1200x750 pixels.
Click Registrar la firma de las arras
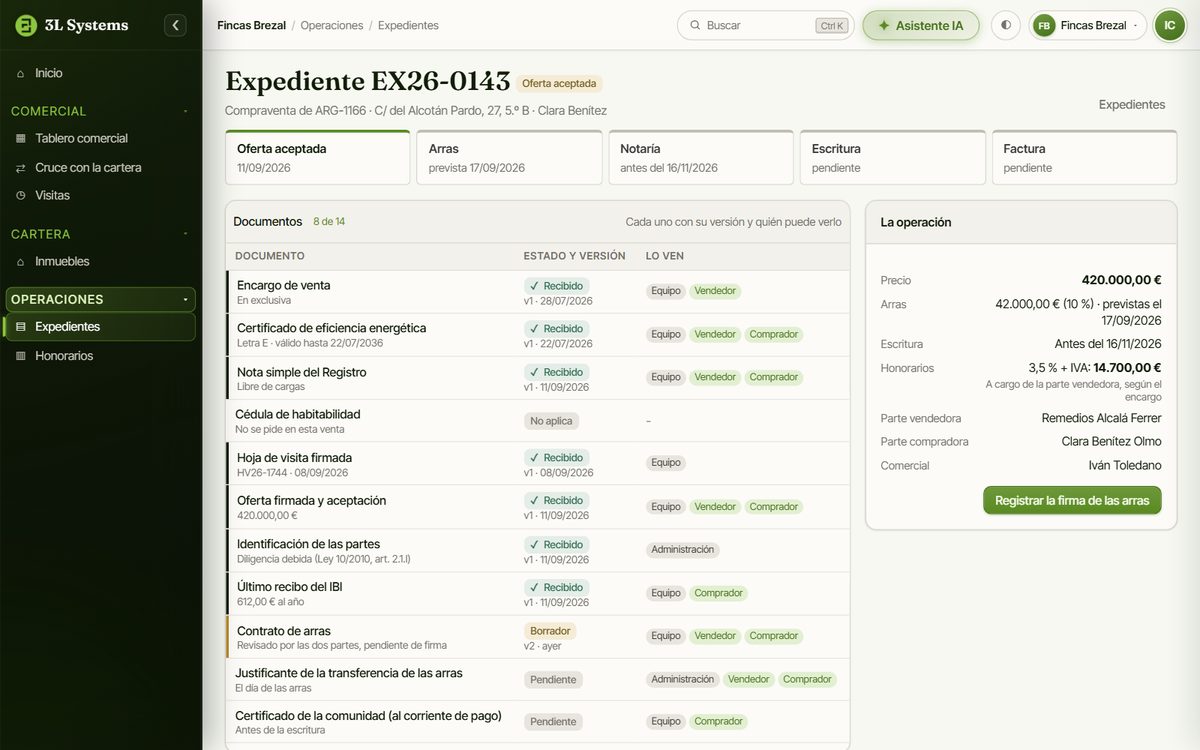pyautogui.click(x=1072, y=500)
